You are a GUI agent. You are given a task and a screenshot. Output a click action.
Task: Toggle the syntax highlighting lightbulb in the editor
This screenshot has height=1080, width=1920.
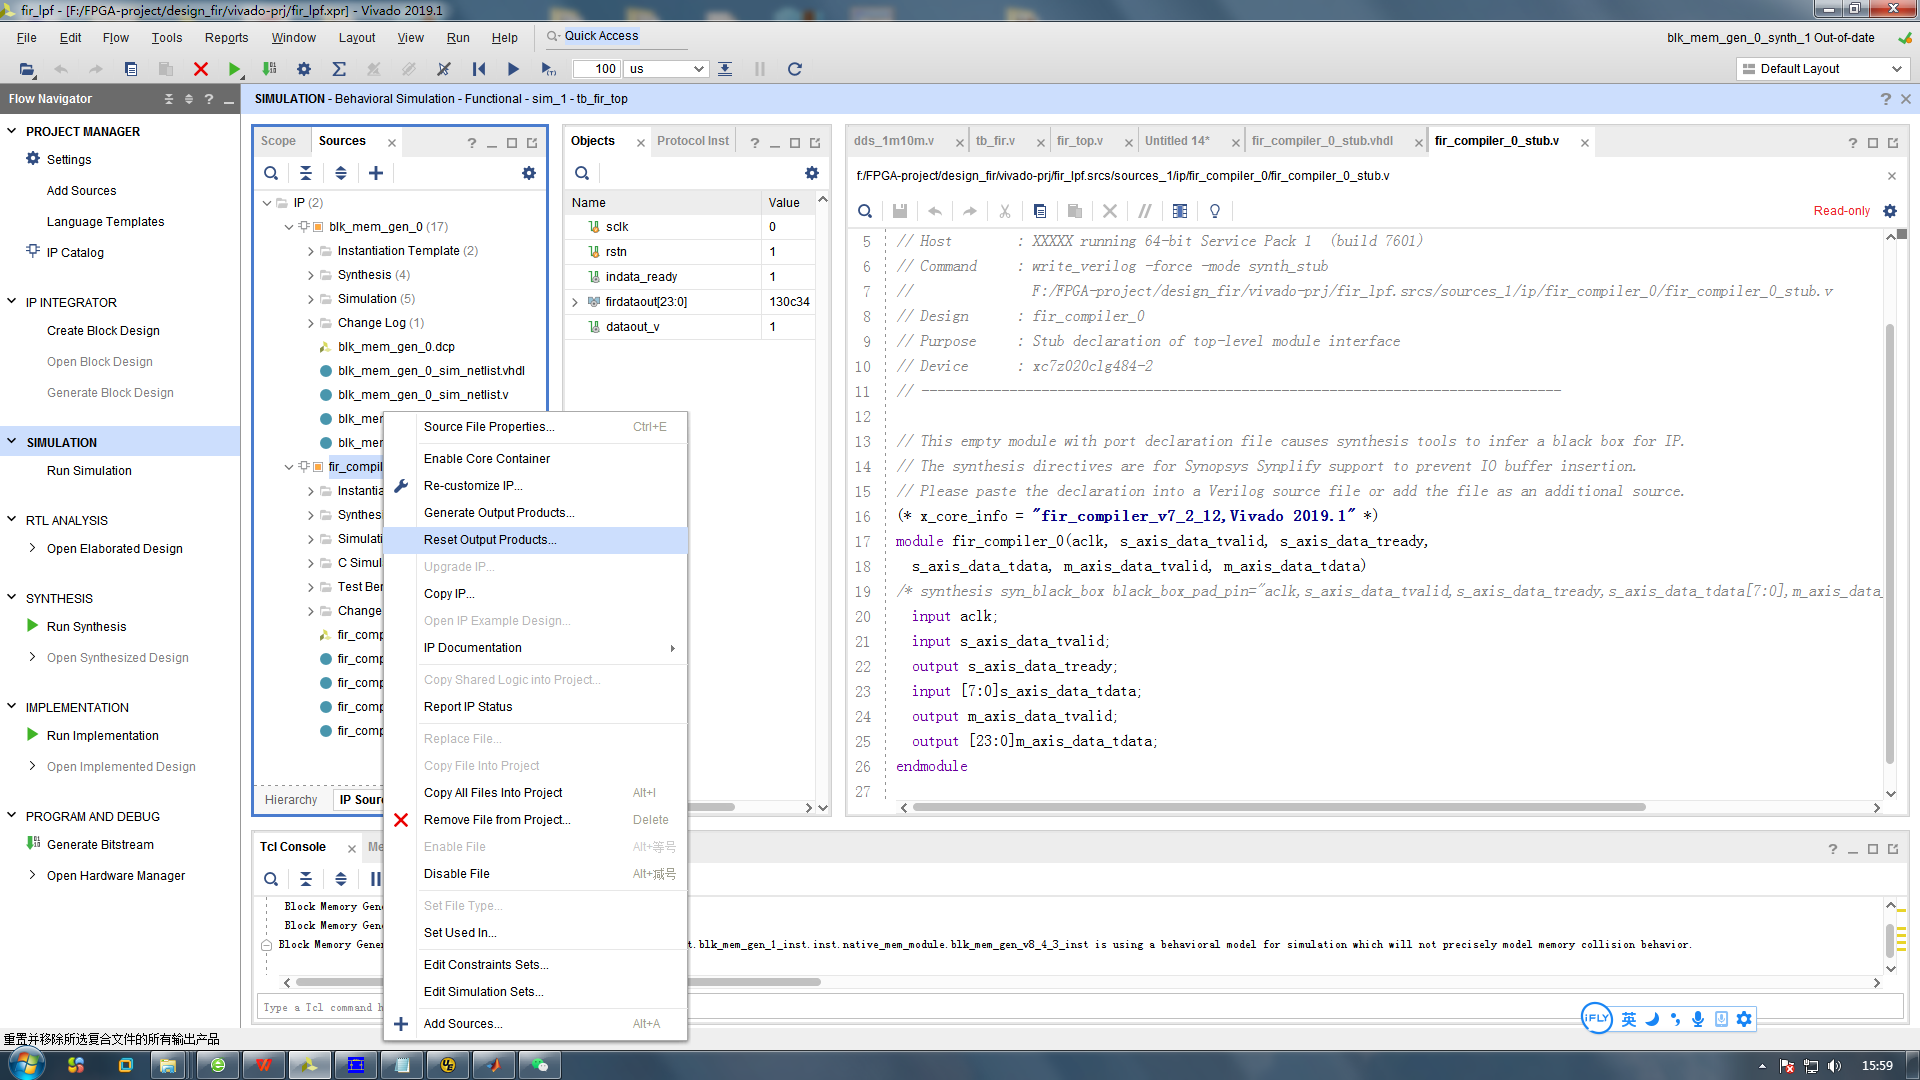pyautogui.click(x=1214, y=211)
